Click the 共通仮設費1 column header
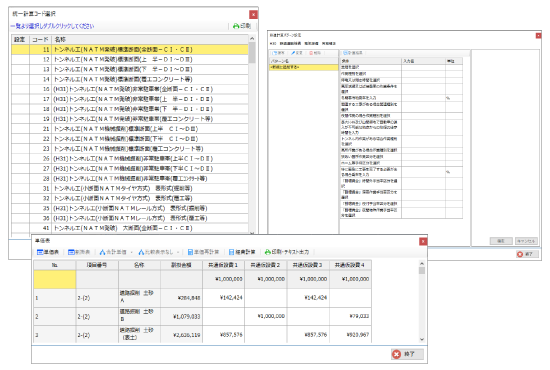The width and height of the screenshot is (550, 370). click(223, 265)
